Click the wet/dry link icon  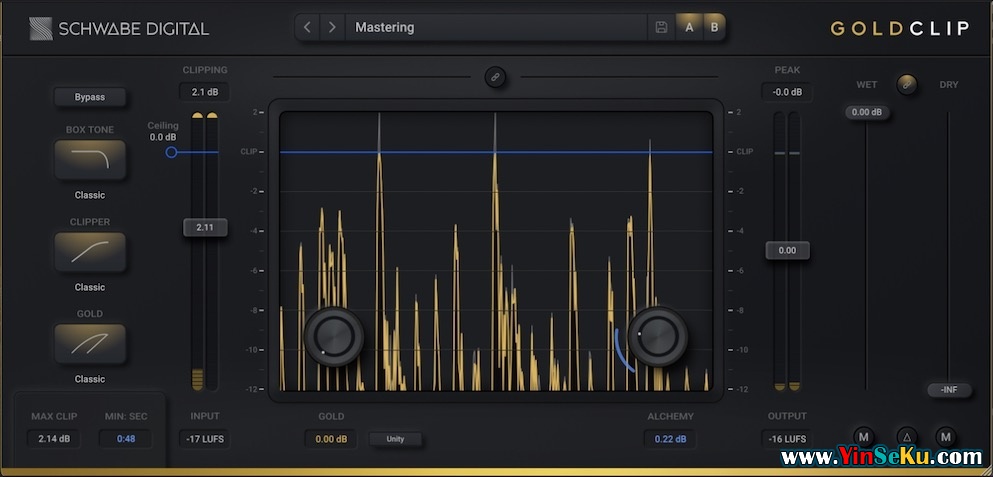(907, 84)
